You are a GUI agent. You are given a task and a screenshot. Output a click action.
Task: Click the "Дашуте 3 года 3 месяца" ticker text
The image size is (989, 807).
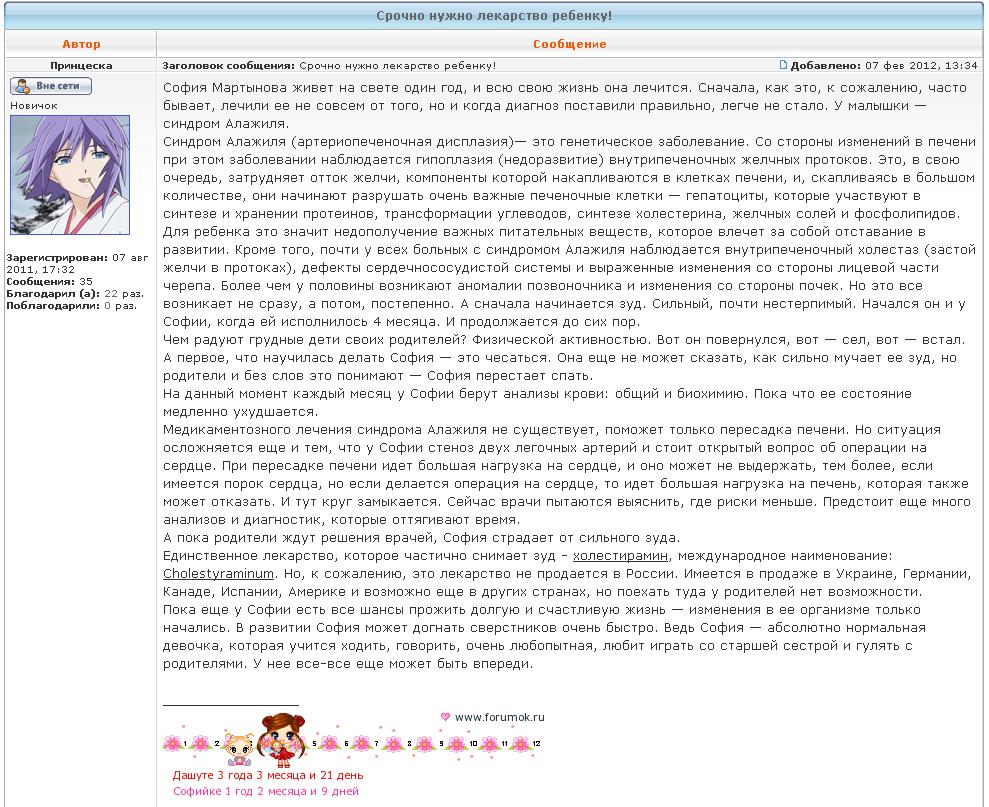coord(267,775)
